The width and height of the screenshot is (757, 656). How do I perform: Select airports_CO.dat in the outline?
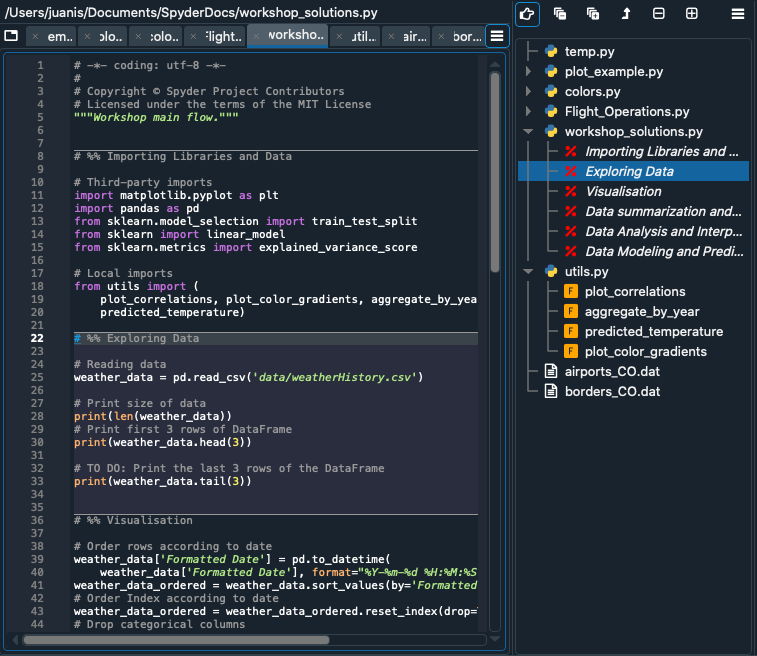(612, 372)
